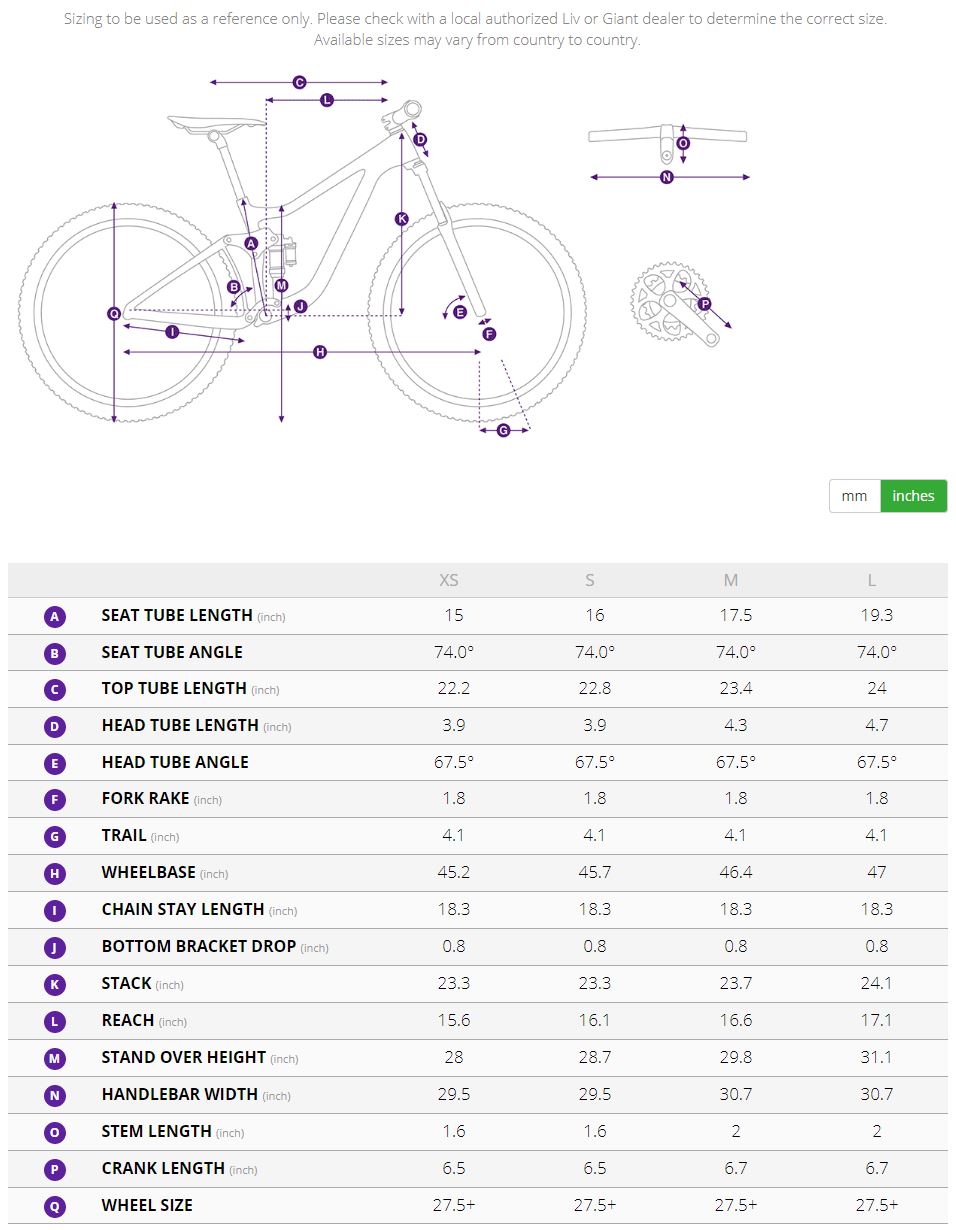Image resolution: width=956 pixels, height=1230 pixels.
Task: Click the B icon beside Seat Tube Angle
Action: (55, 654)
